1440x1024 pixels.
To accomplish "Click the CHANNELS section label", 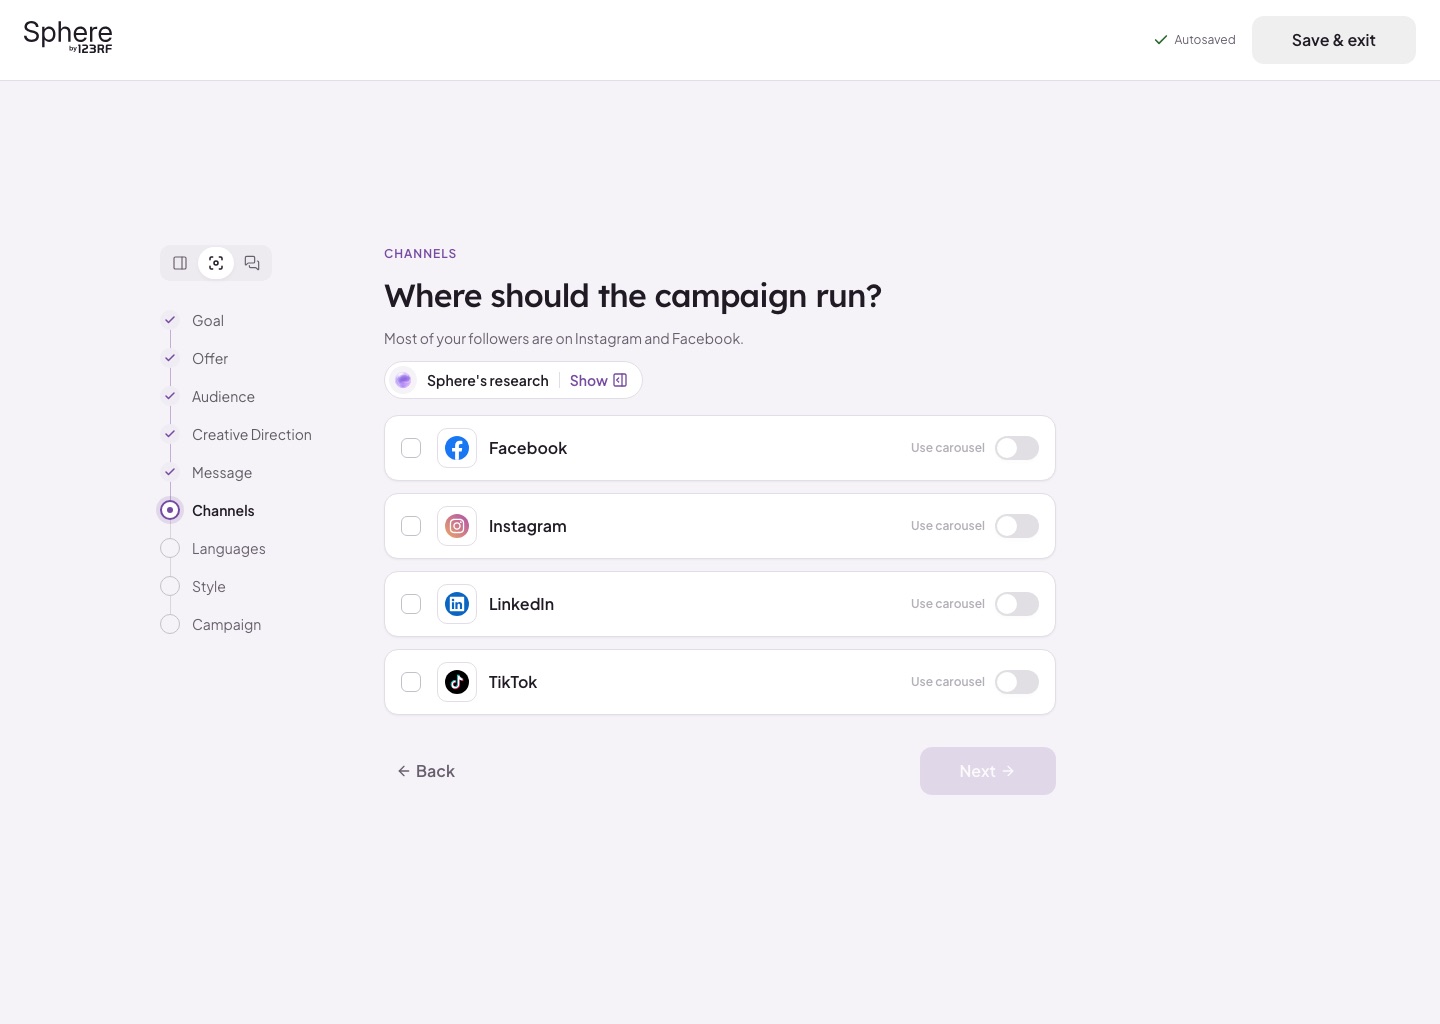I will [420, 254].
